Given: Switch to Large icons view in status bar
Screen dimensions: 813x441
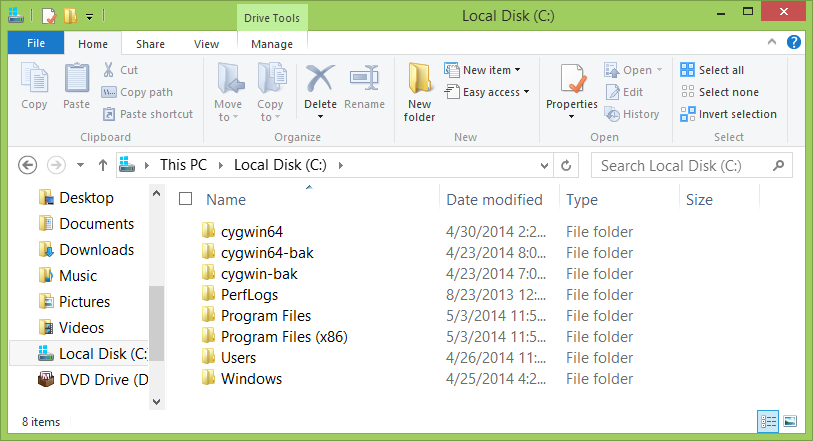Looking at the screenshot, I should click(790, 421).
